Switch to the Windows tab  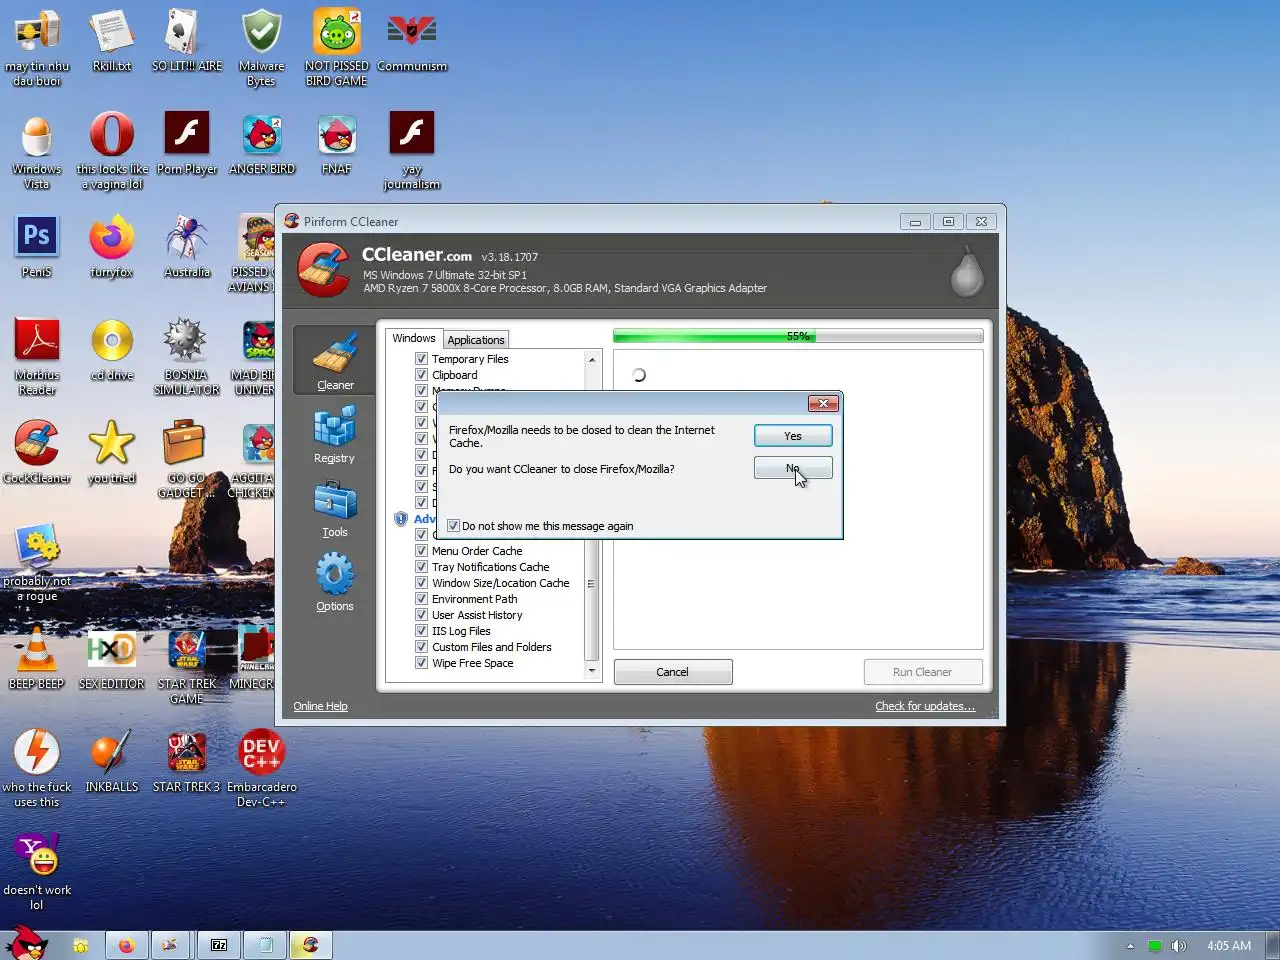414,338
